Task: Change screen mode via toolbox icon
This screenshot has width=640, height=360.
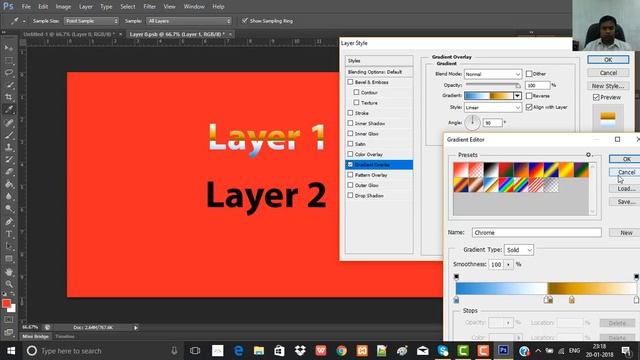Action: [9, 332]
